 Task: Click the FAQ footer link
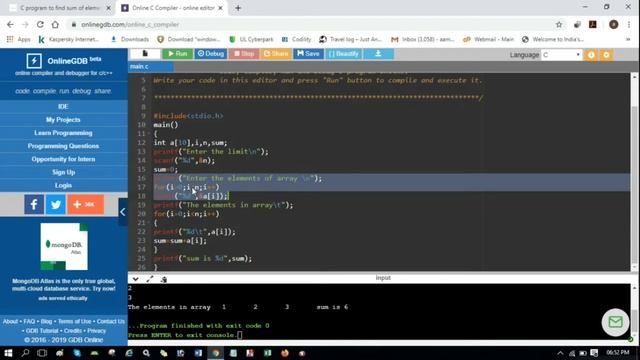(x=29, y=322)
